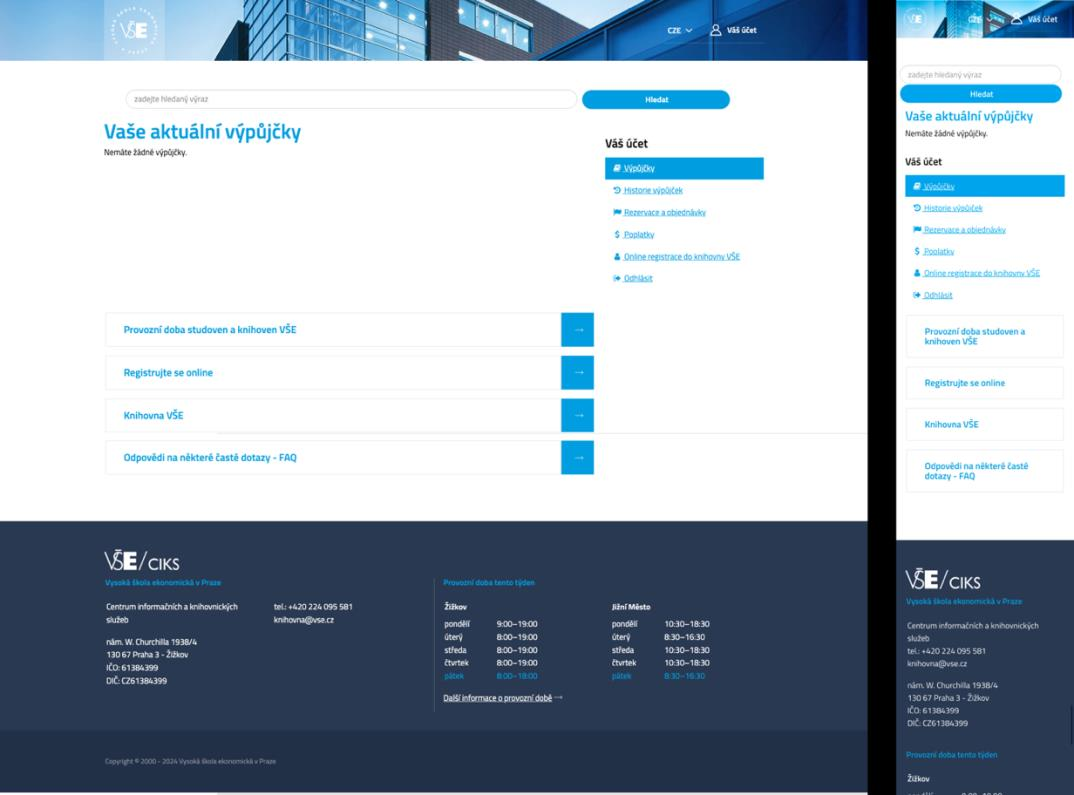The height and width of the screenshot is (795, 1074).
Task: Click the Hledat button in wide layout
Action: point(655,99)
